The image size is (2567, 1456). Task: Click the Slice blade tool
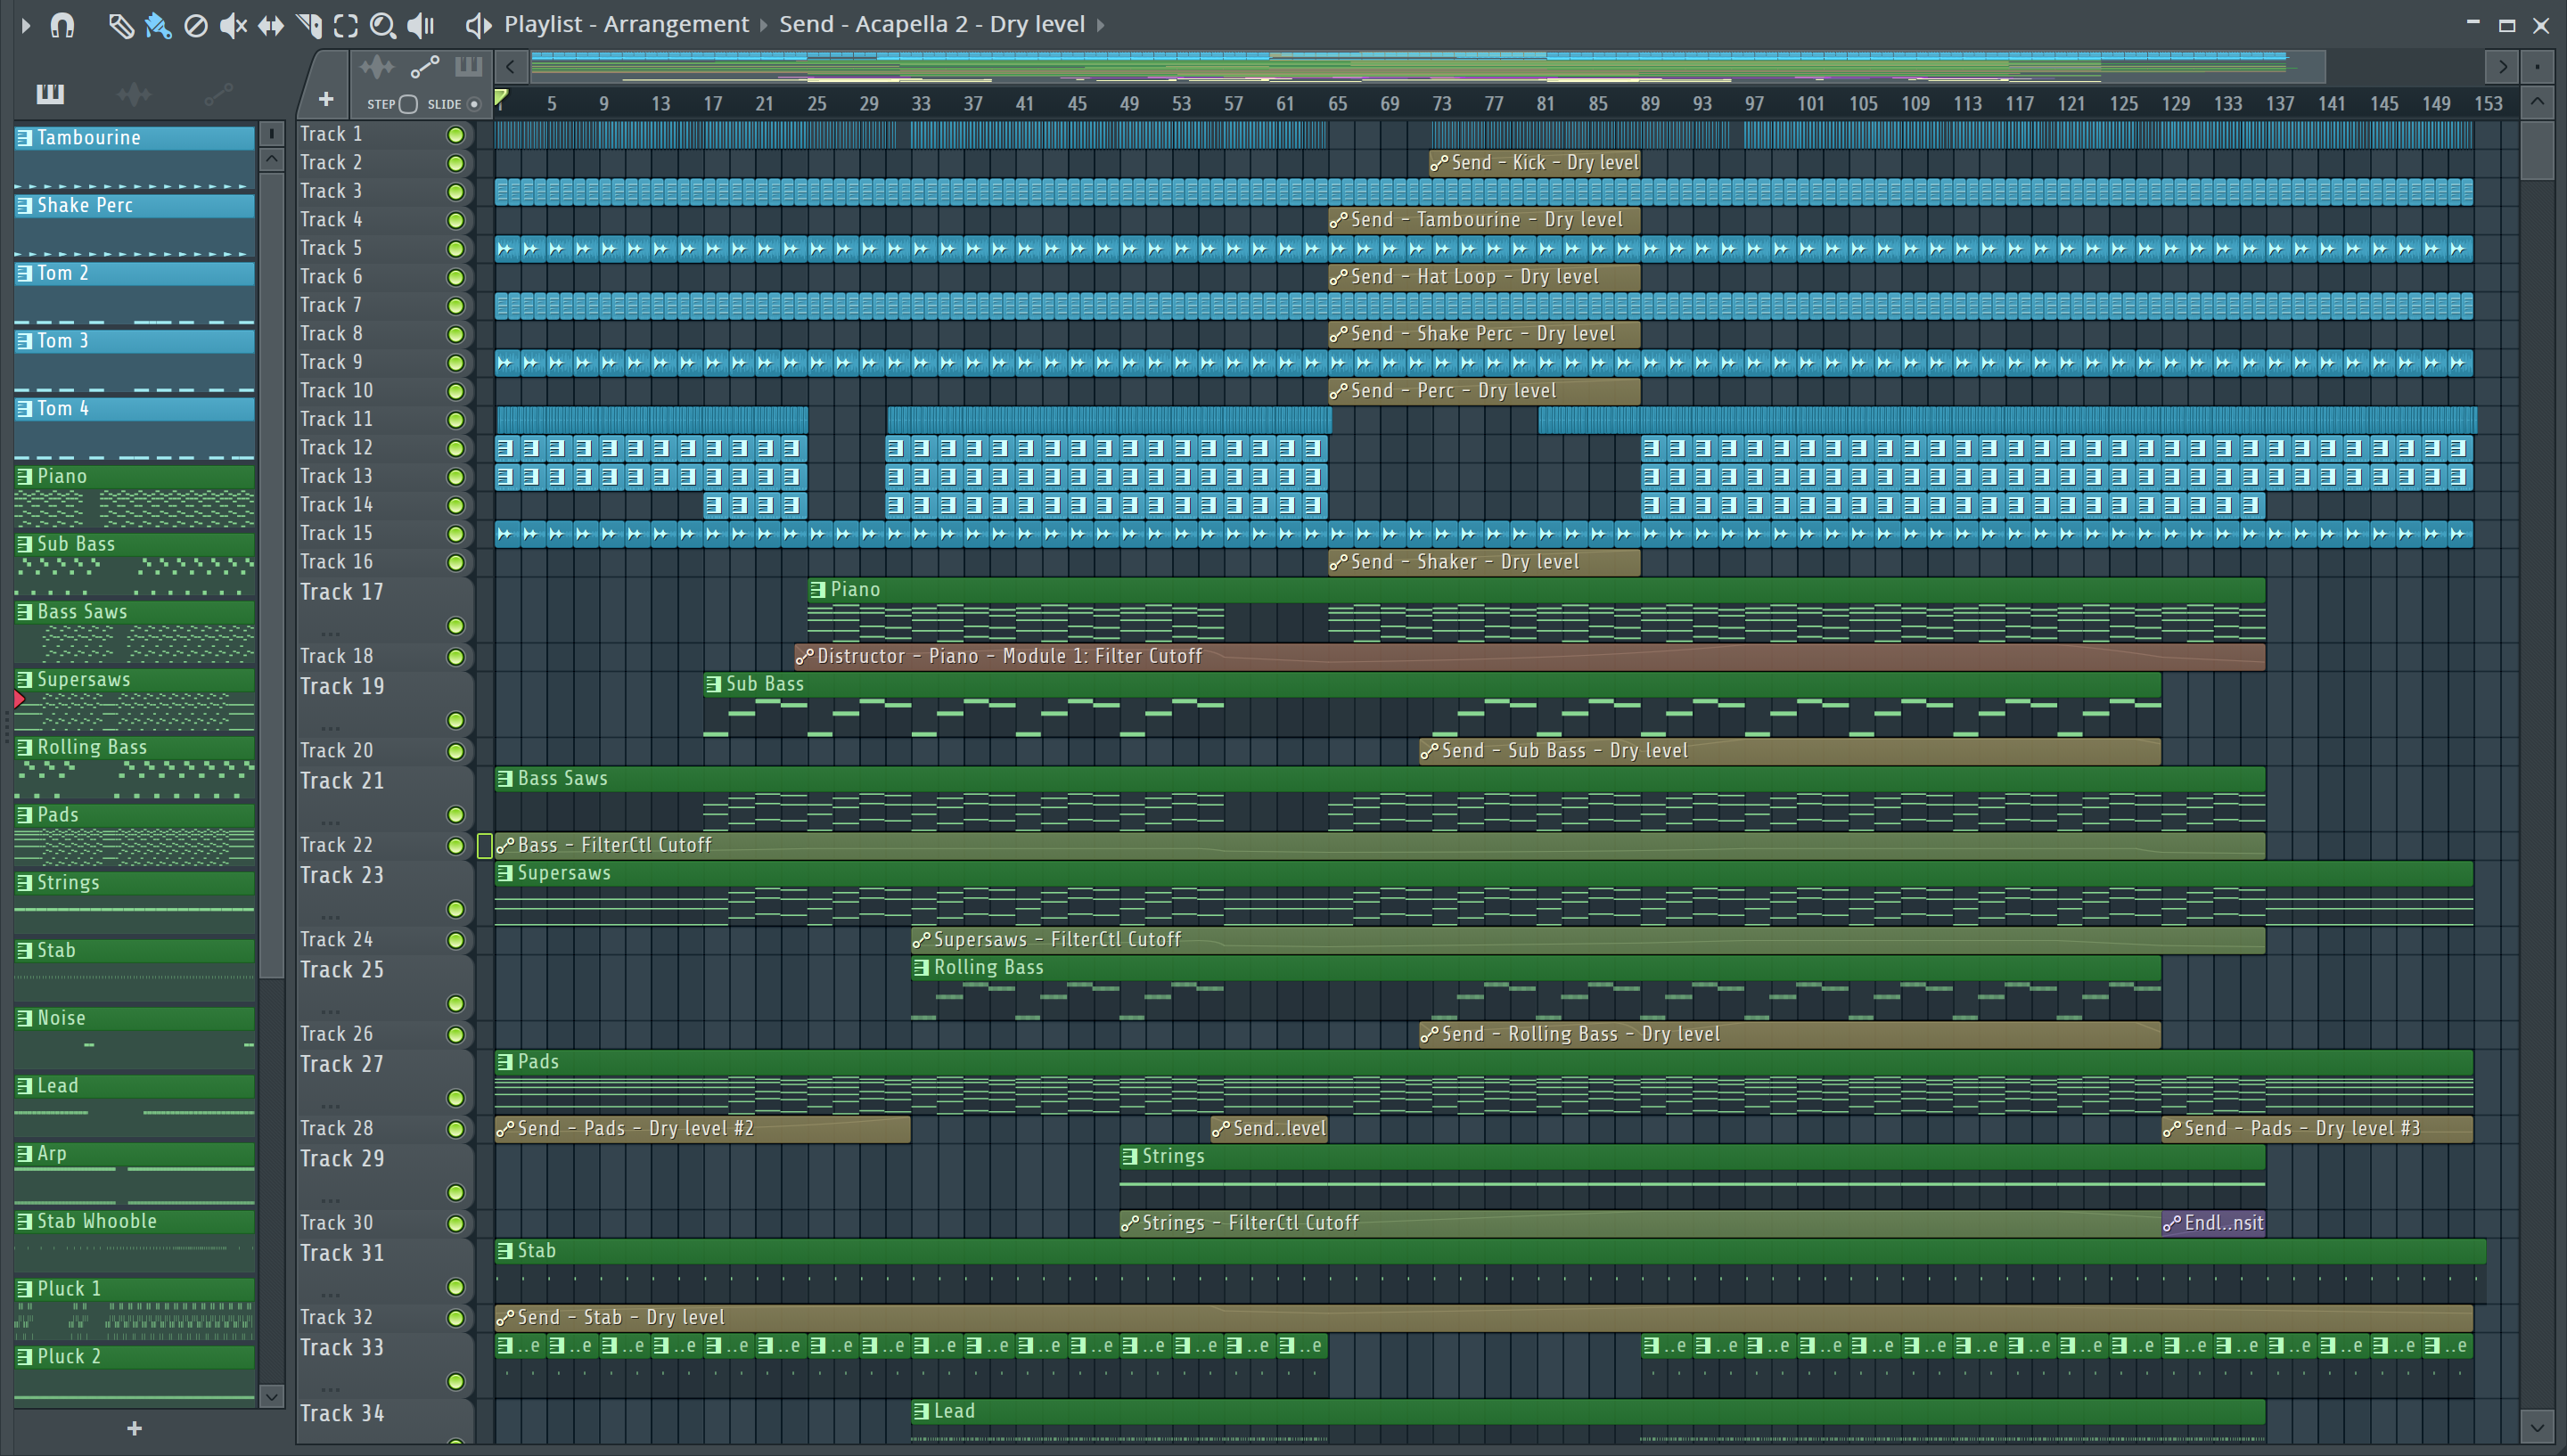(309, 25)
